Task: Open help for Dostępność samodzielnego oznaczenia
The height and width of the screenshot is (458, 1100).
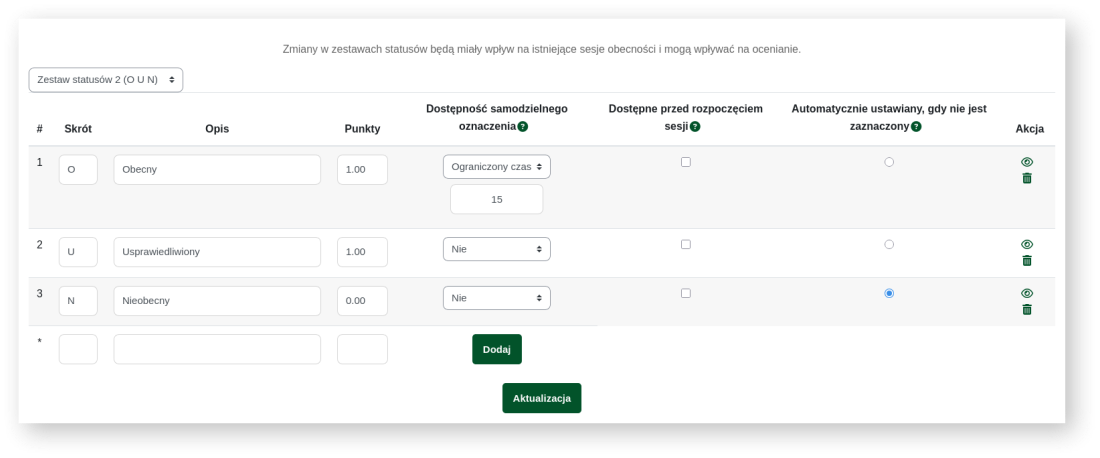Action: (x=523, y=127)
